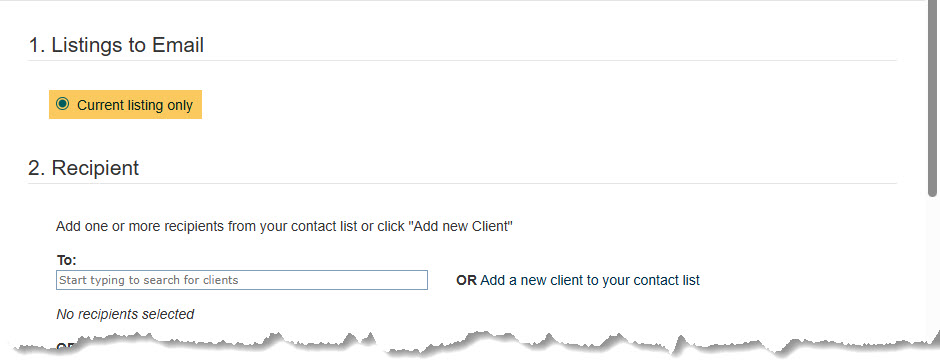
Task: Click the yellow highlight around the listing option
Action: [x=125, y=104]
